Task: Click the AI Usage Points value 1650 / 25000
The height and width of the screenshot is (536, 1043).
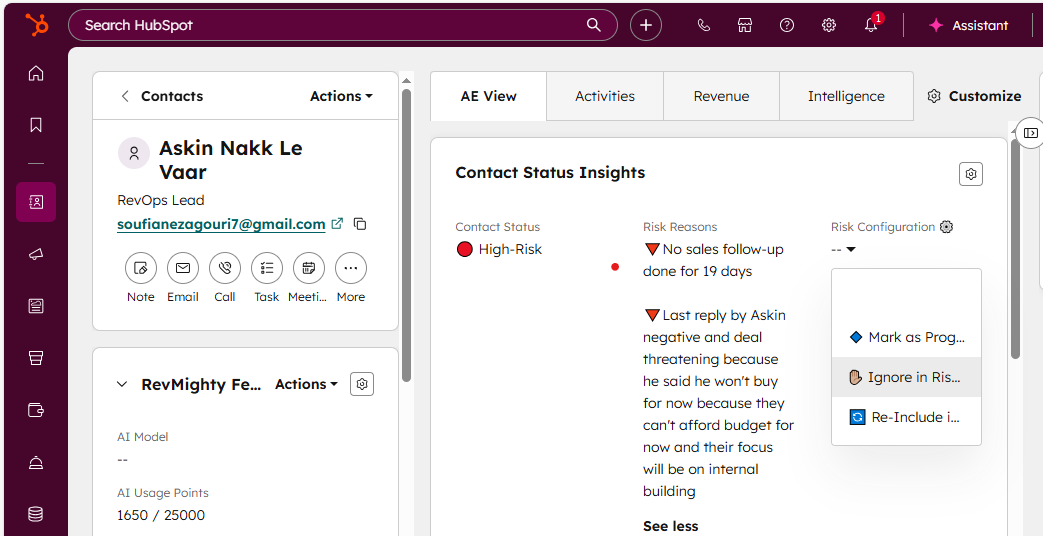Action: pos(161,515)
